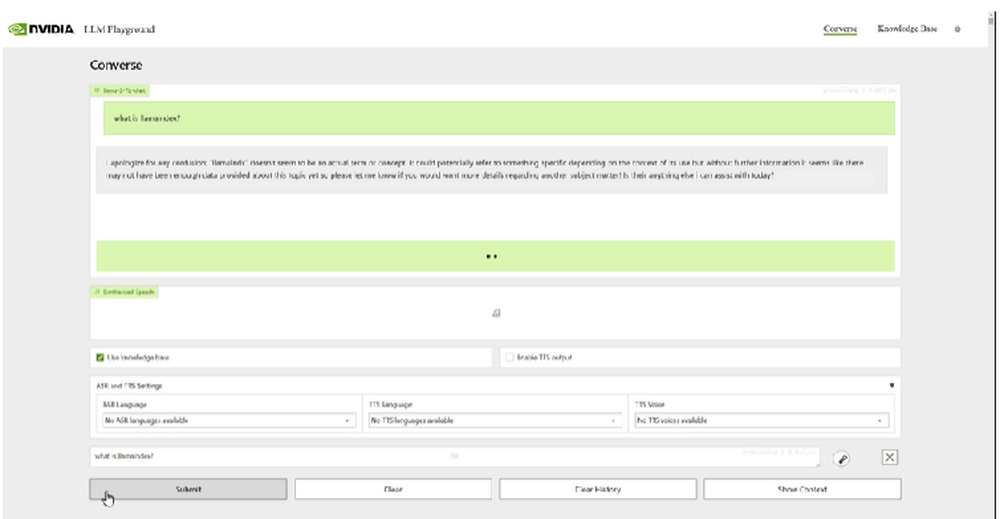Image resolution: width=1000 pixels, height=519 pixels.
Task: Open the Converse tab
Action: [840, 29]
